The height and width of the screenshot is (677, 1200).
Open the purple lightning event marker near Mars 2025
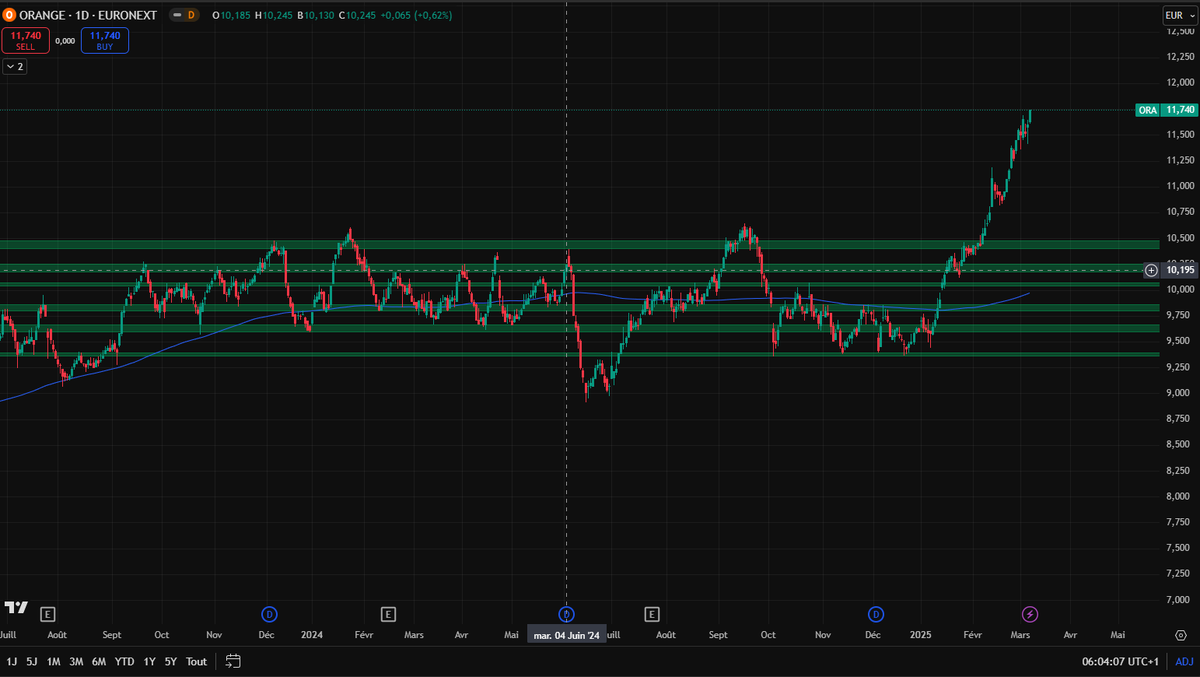point(1029,613)
